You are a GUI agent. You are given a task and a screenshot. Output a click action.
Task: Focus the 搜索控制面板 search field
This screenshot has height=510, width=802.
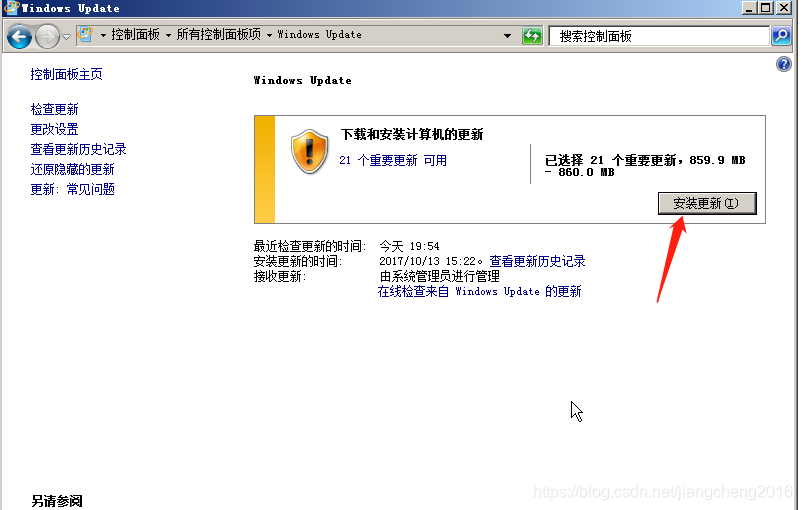pos(659,36)
